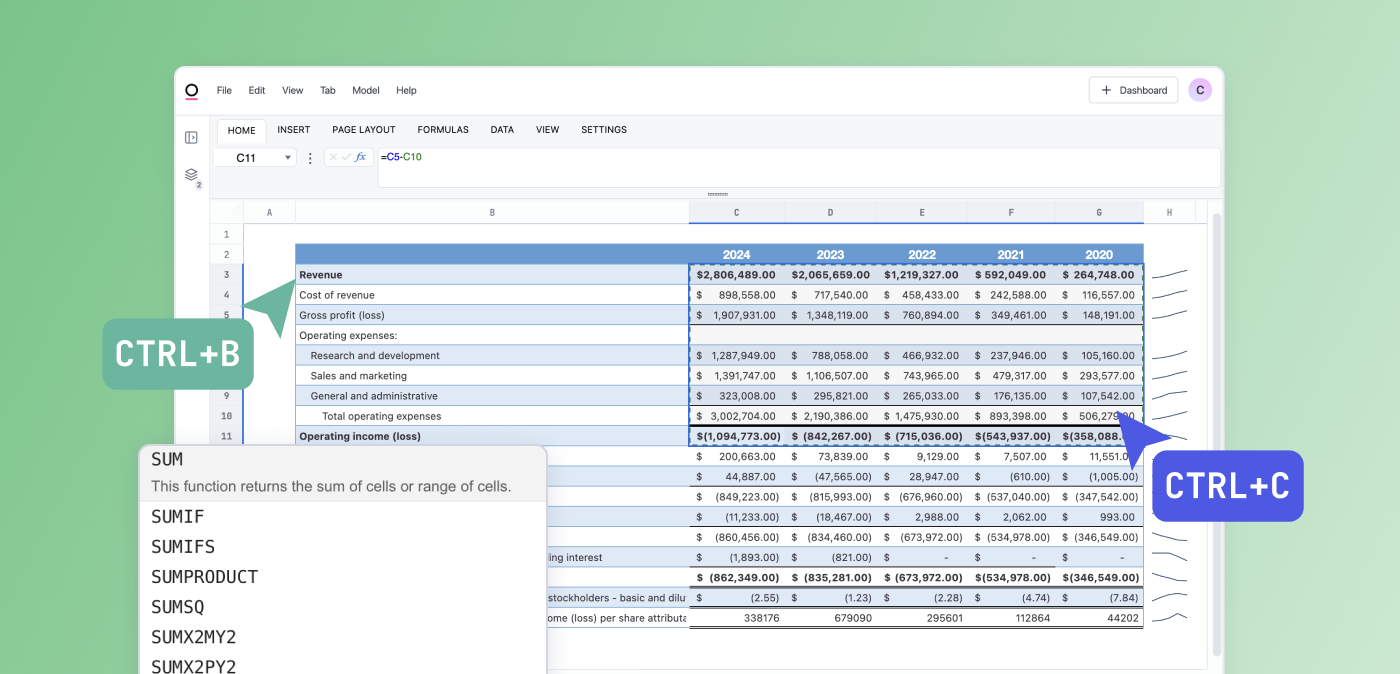Choose SUMPRODUCT in the autocomplete list
The image size is (1400, 674).
[204, 577]
